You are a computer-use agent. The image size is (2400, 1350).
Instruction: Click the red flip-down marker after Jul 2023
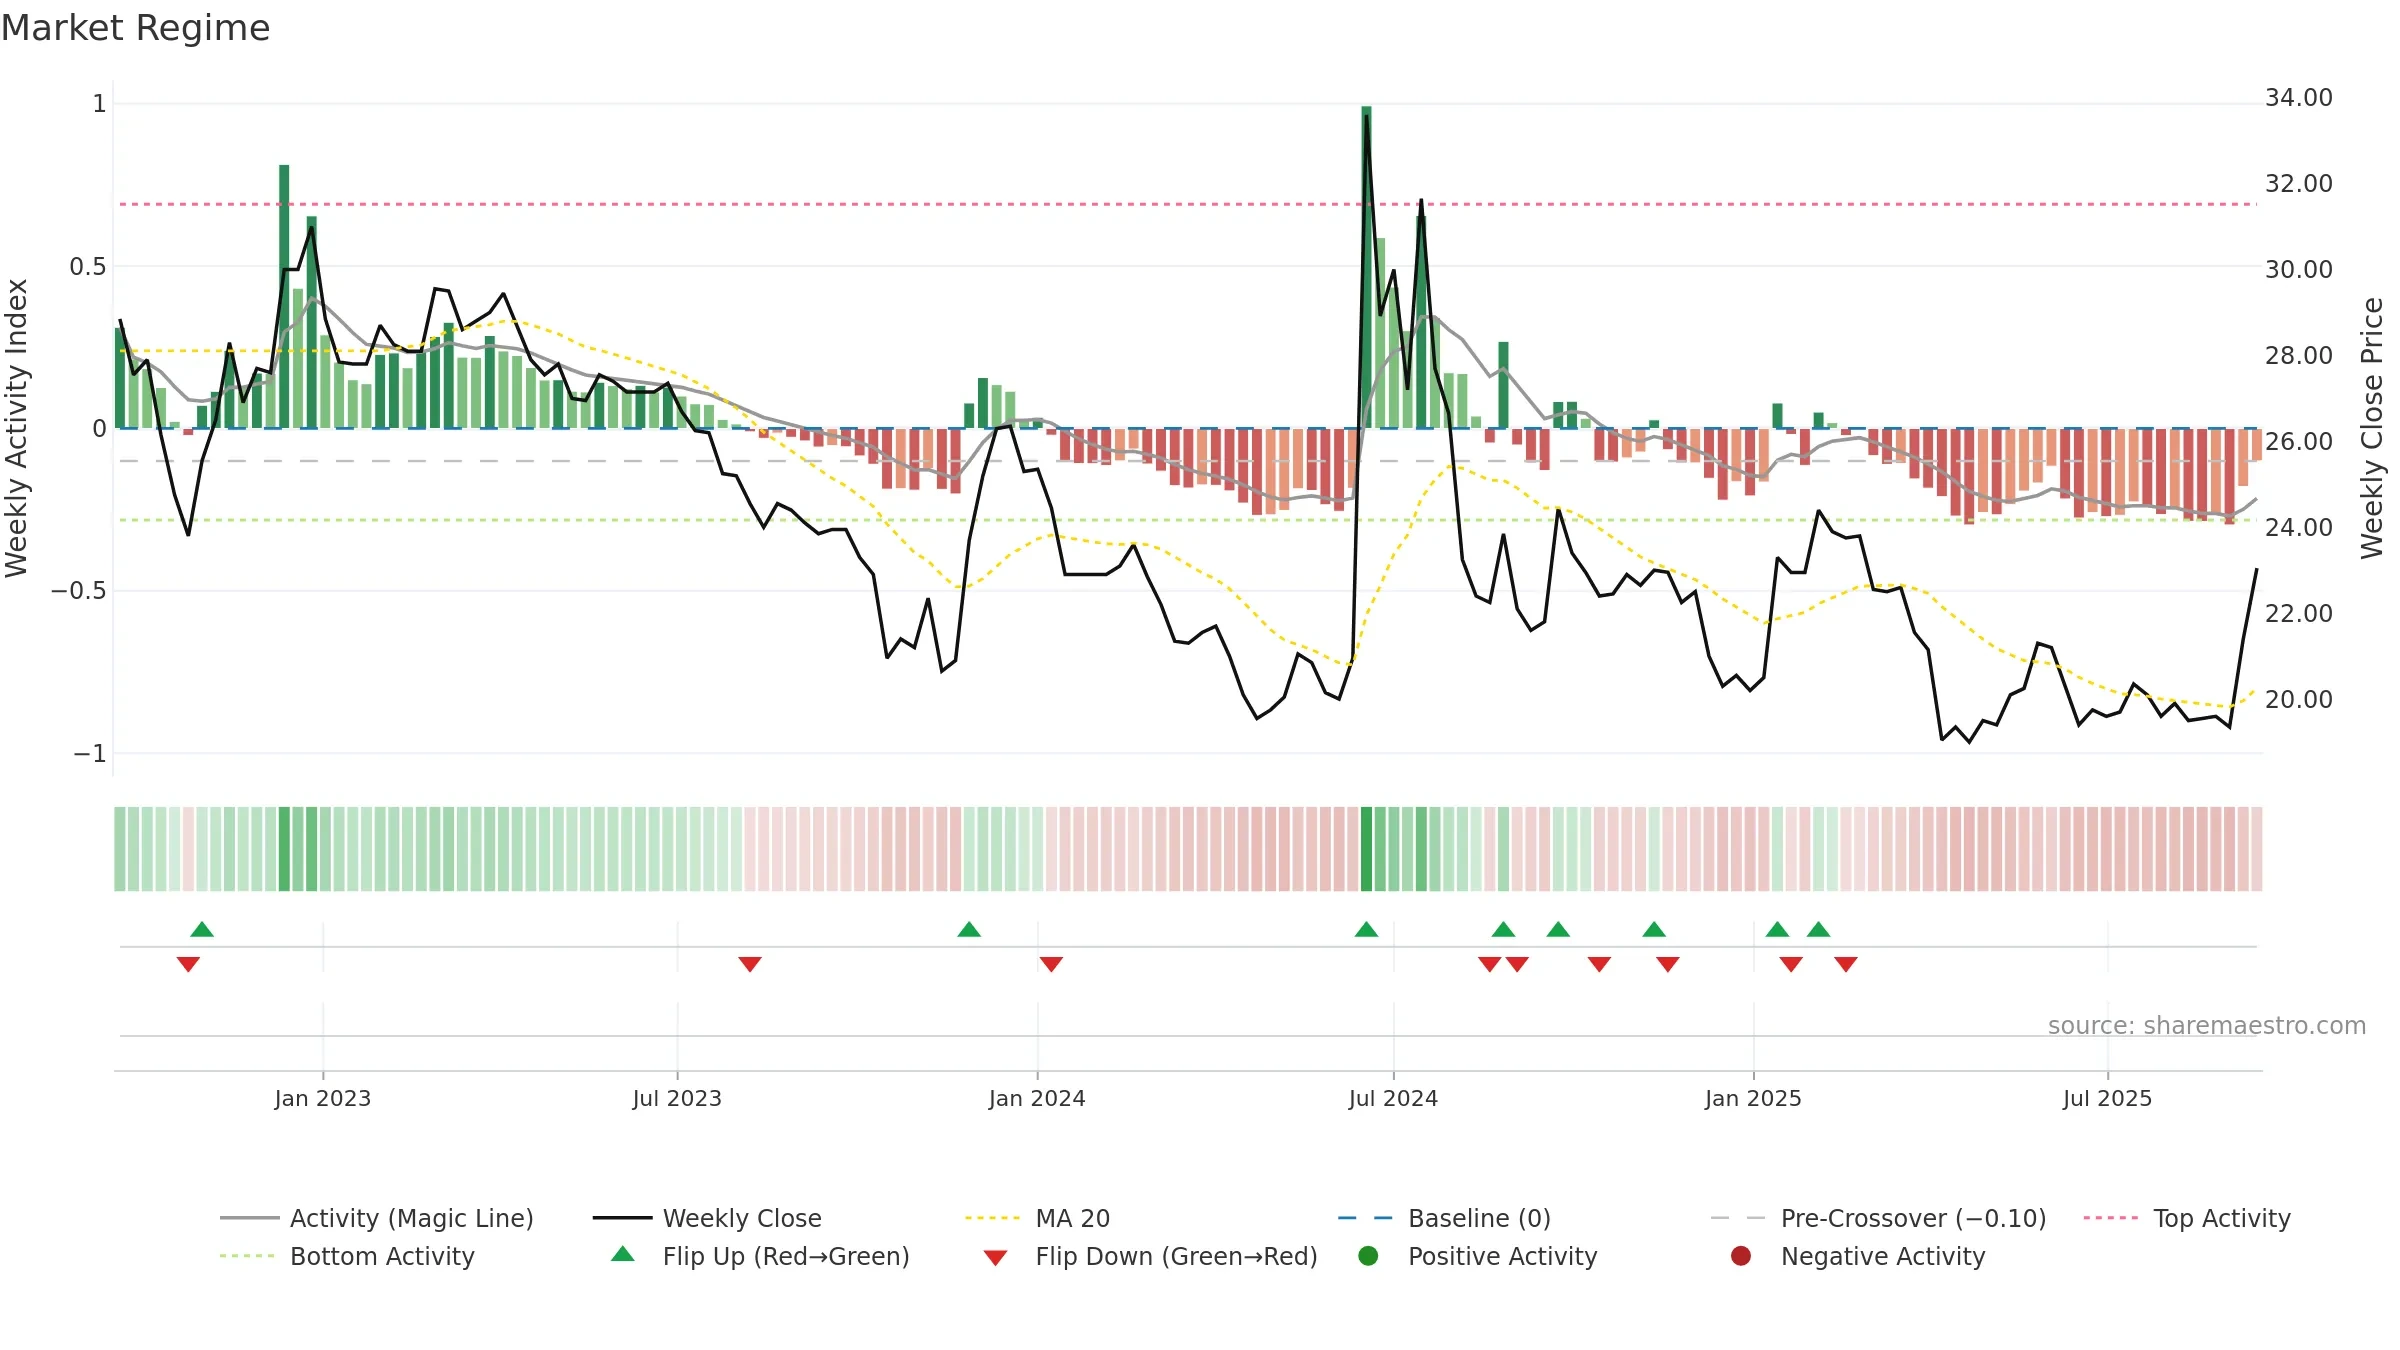click(x=750, y=964)
